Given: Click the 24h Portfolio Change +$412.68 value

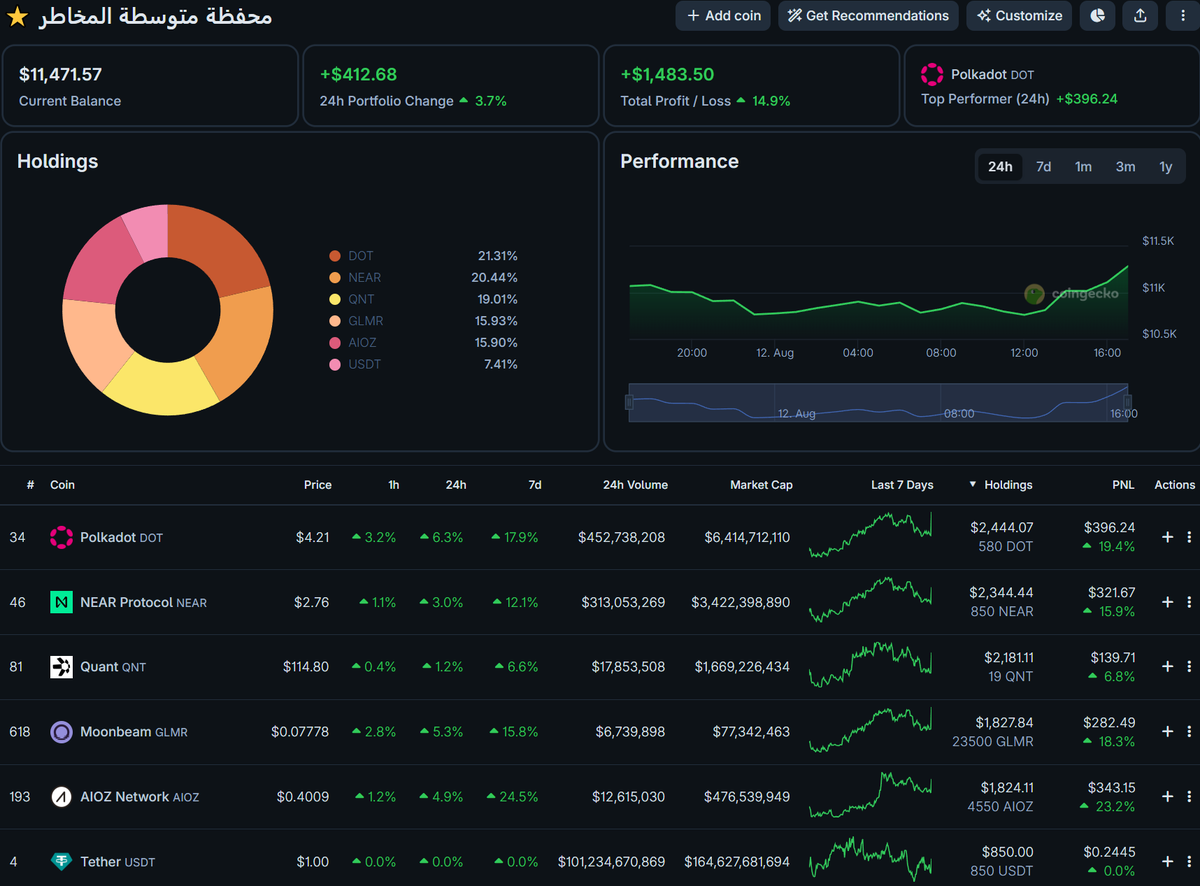Looking at the screenshot, I should pyautogui.click(x=358, y=74).
